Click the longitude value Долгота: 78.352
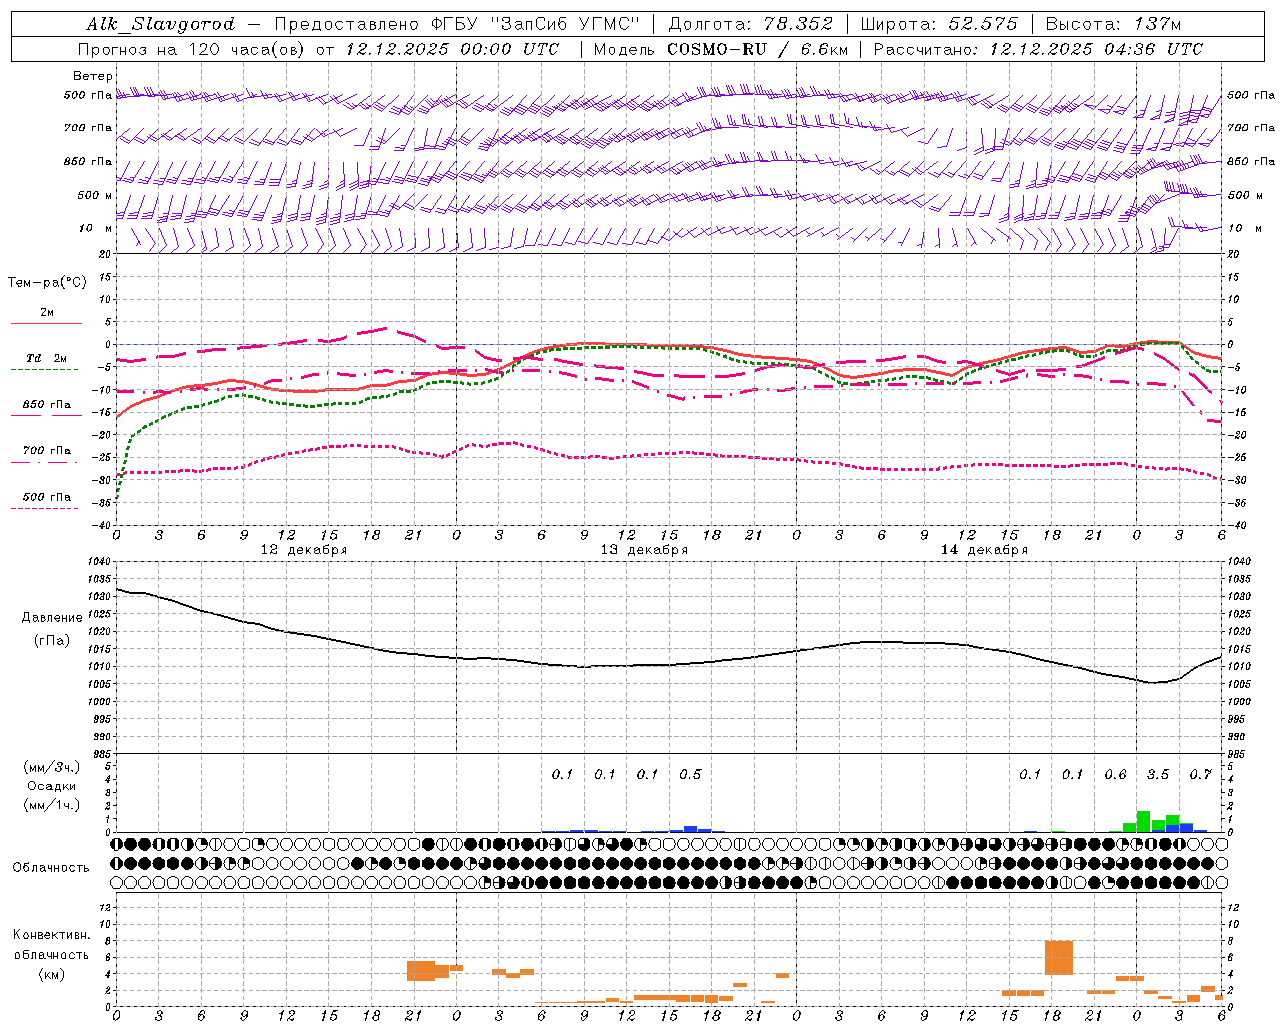The height and width of the screenshot is (1024, 1280). coord(749,24)
